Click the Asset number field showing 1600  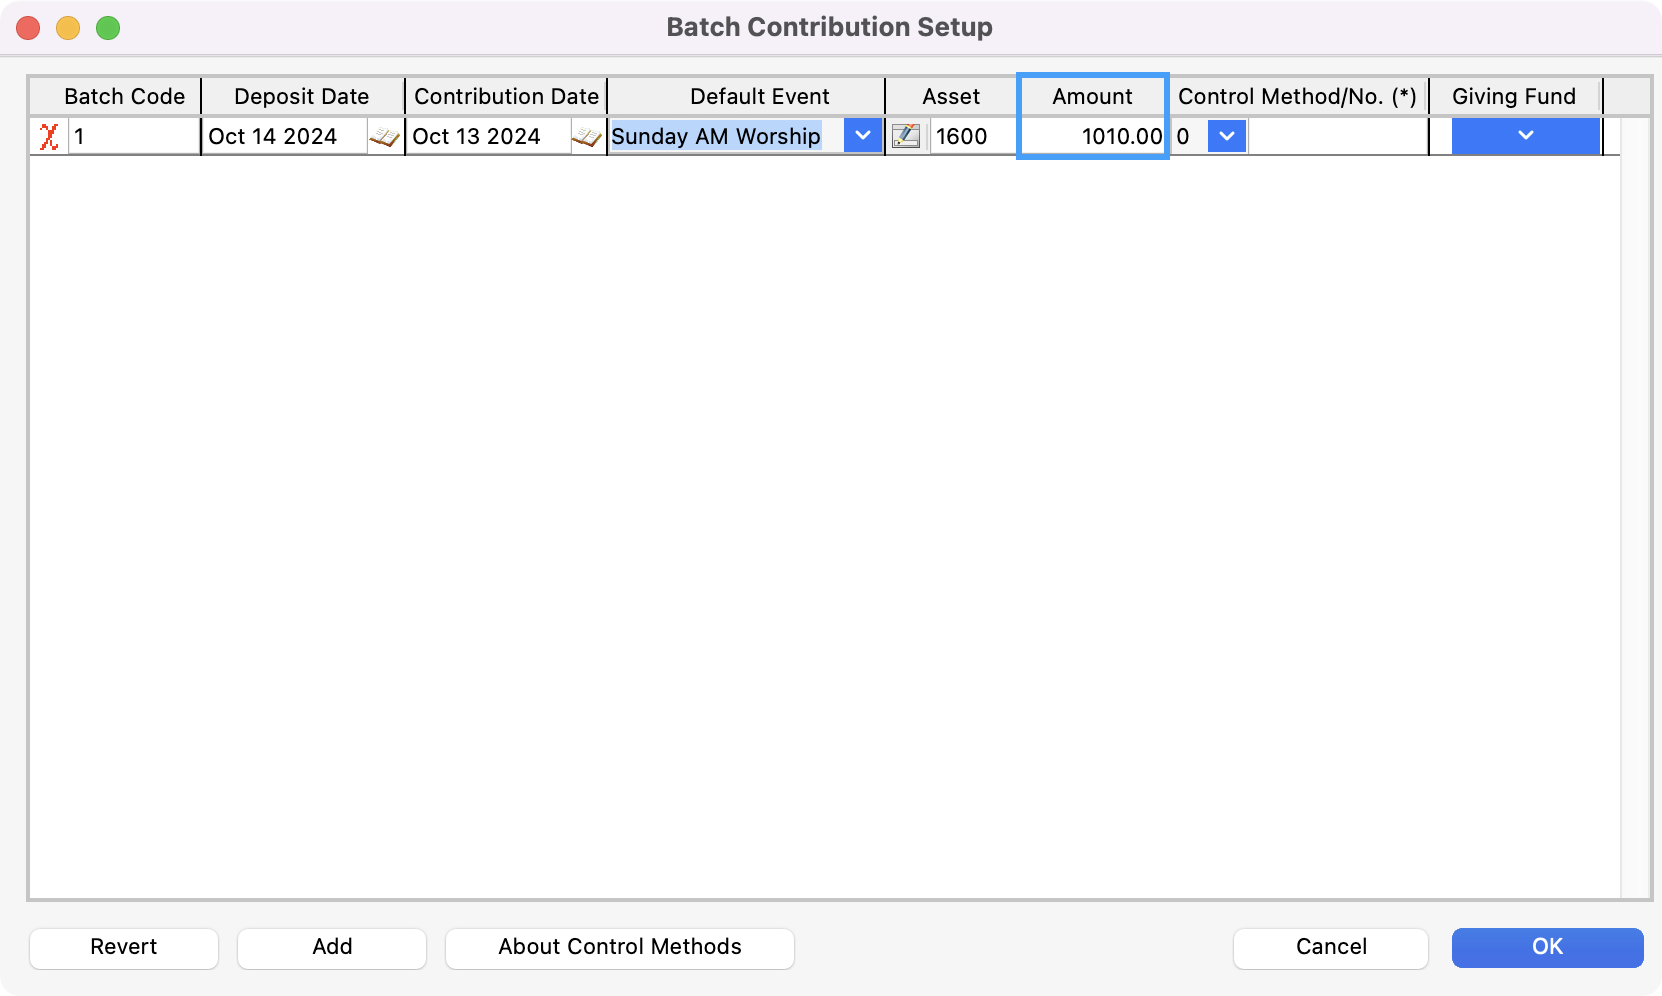click(972, 136)
